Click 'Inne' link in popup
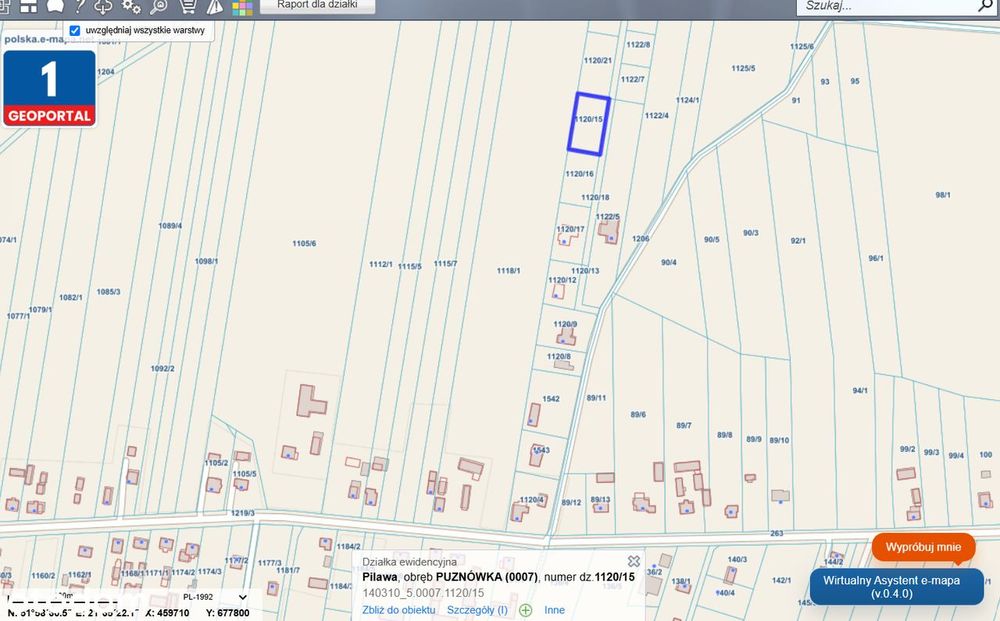This screenshot has height=621, width=1000. (554, 610)
